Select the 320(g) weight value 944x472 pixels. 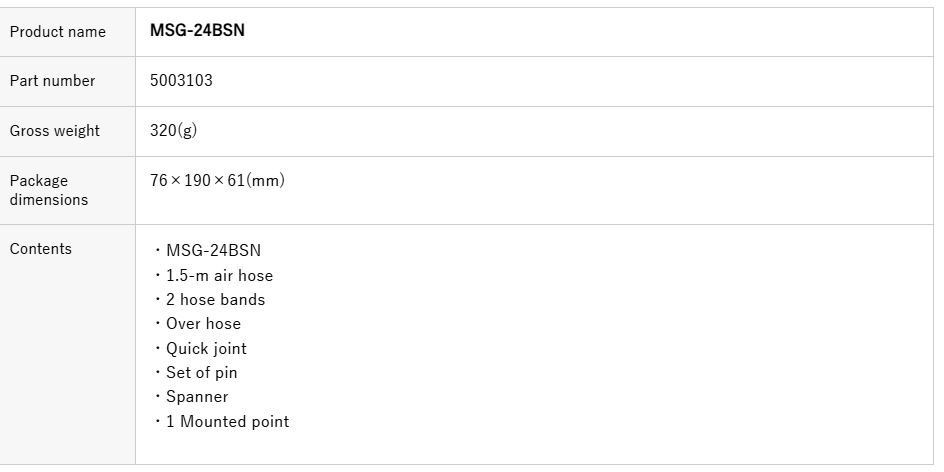[173, 131]
